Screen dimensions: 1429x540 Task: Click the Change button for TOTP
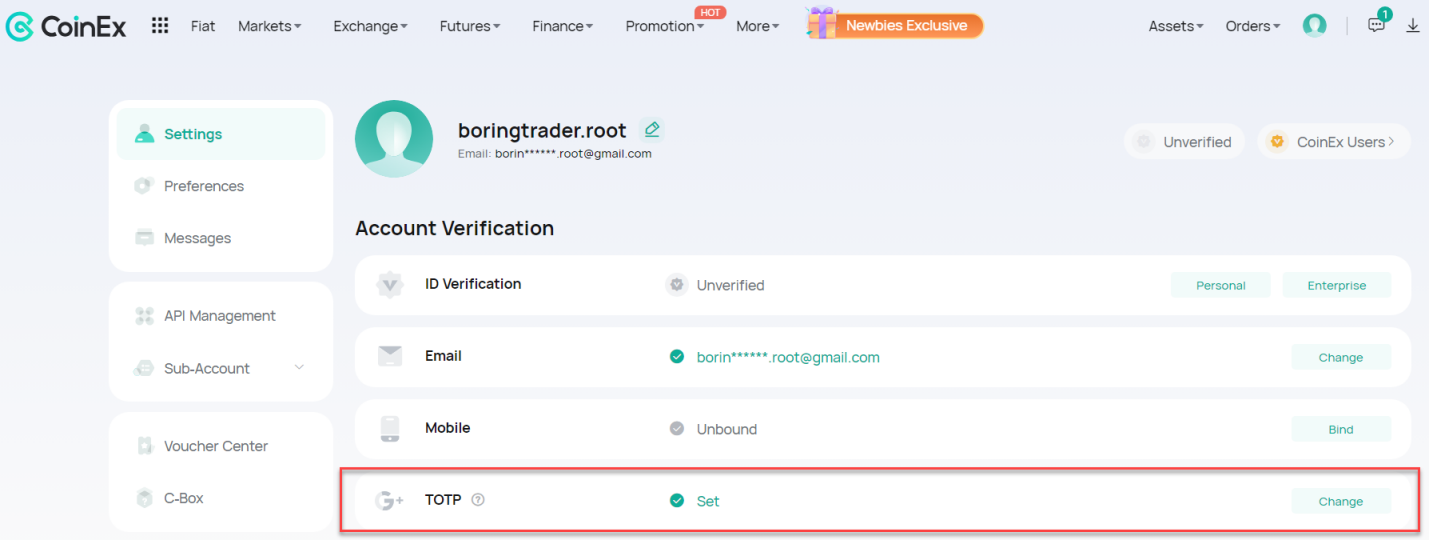(x=1341, y=501)
